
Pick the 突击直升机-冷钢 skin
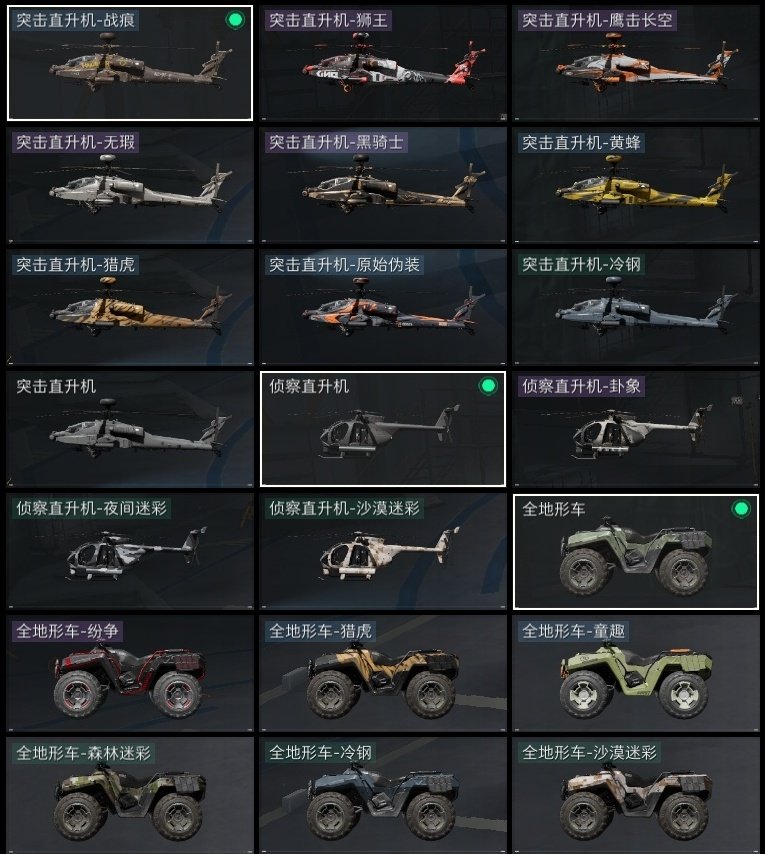[636, 307]
